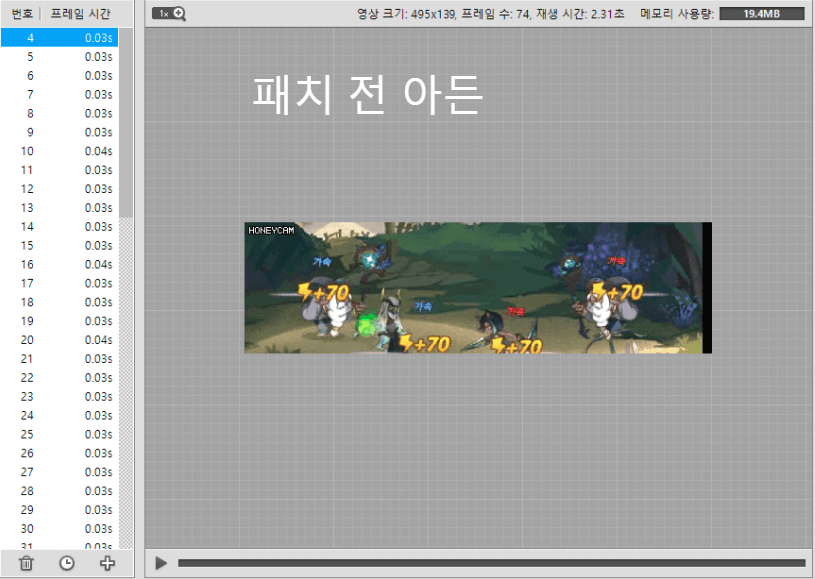Screen dimensions: 815x579
Task: Select frame 14 in the list
Action: tap(59, 227)
